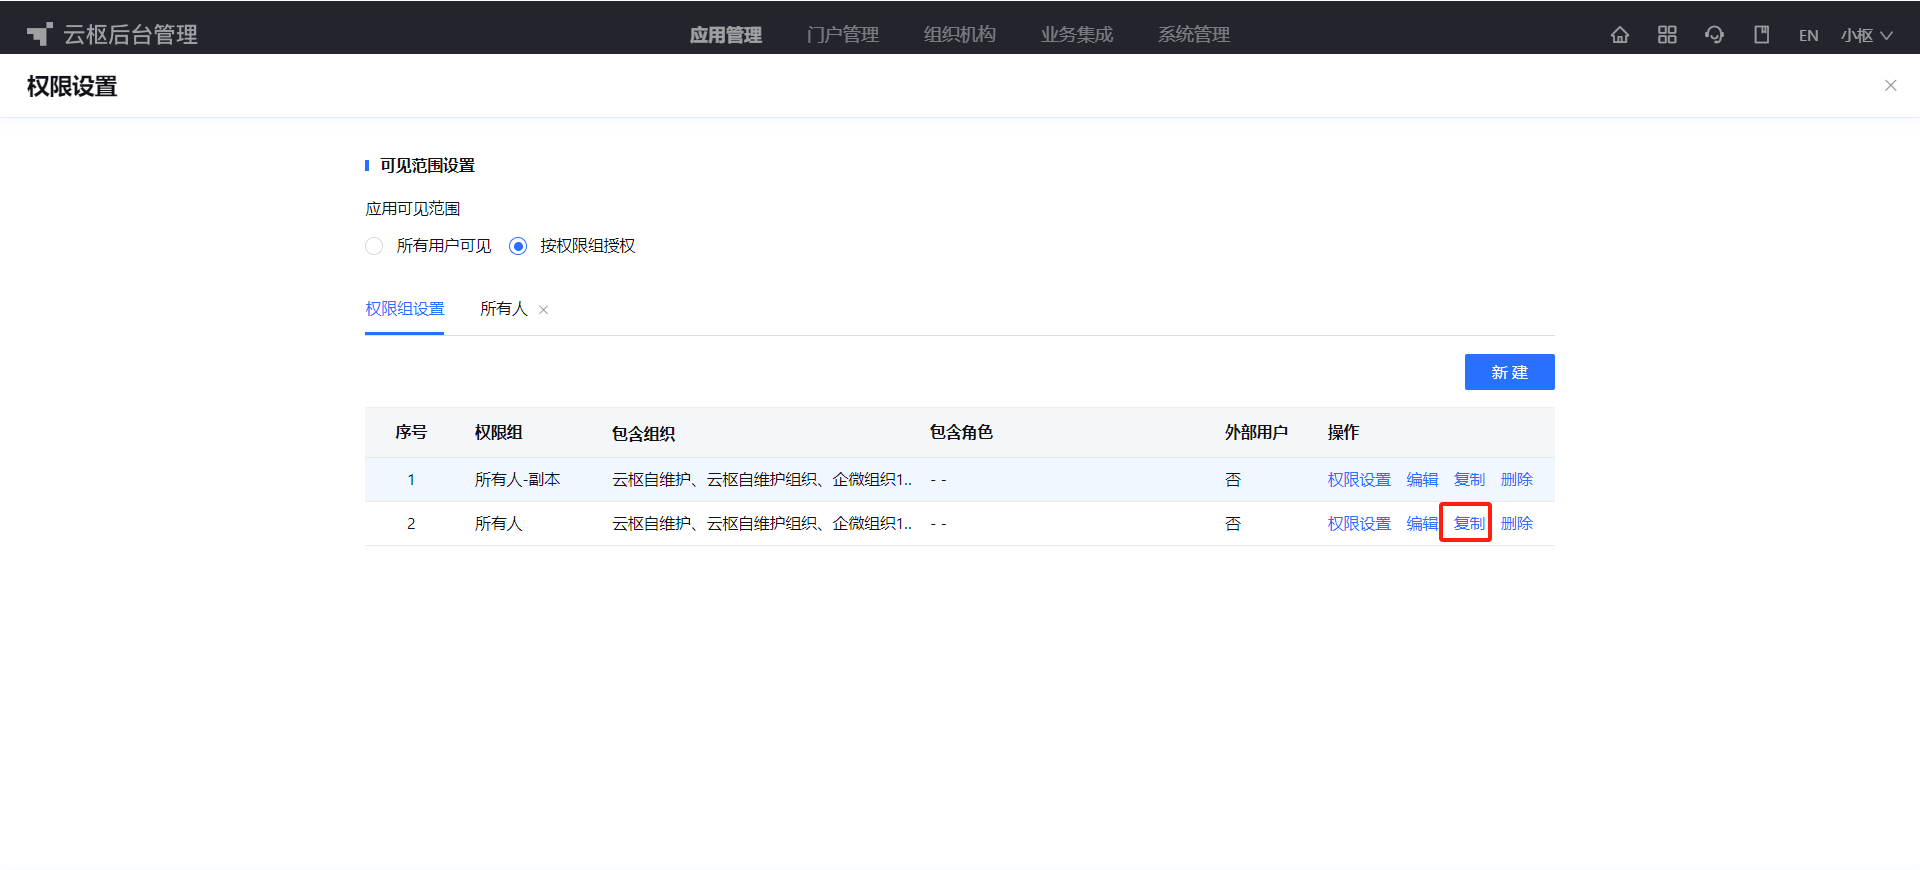
Task: Click the 所有人 group name in row 2
Action: [x=498, y=524]
